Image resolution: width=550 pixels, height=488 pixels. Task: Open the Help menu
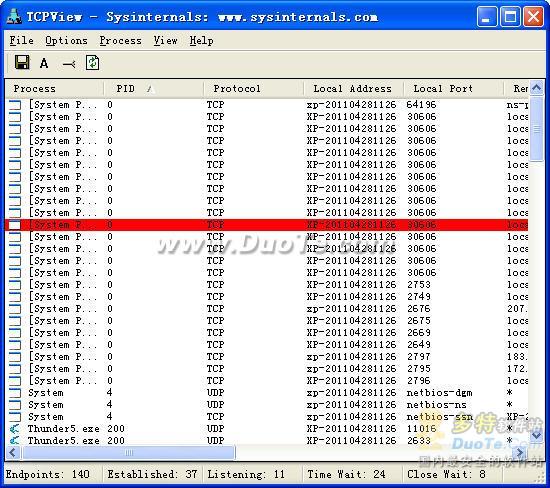[x=201, y=41]
